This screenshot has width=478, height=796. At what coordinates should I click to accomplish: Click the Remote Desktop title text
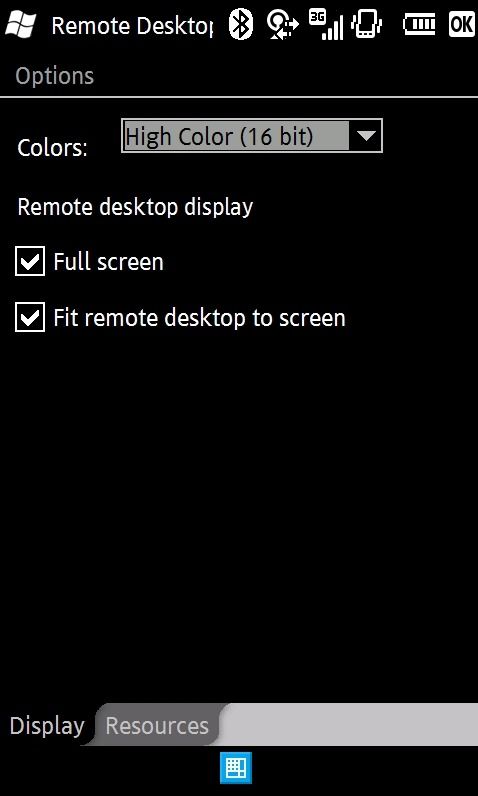(132, 25)
